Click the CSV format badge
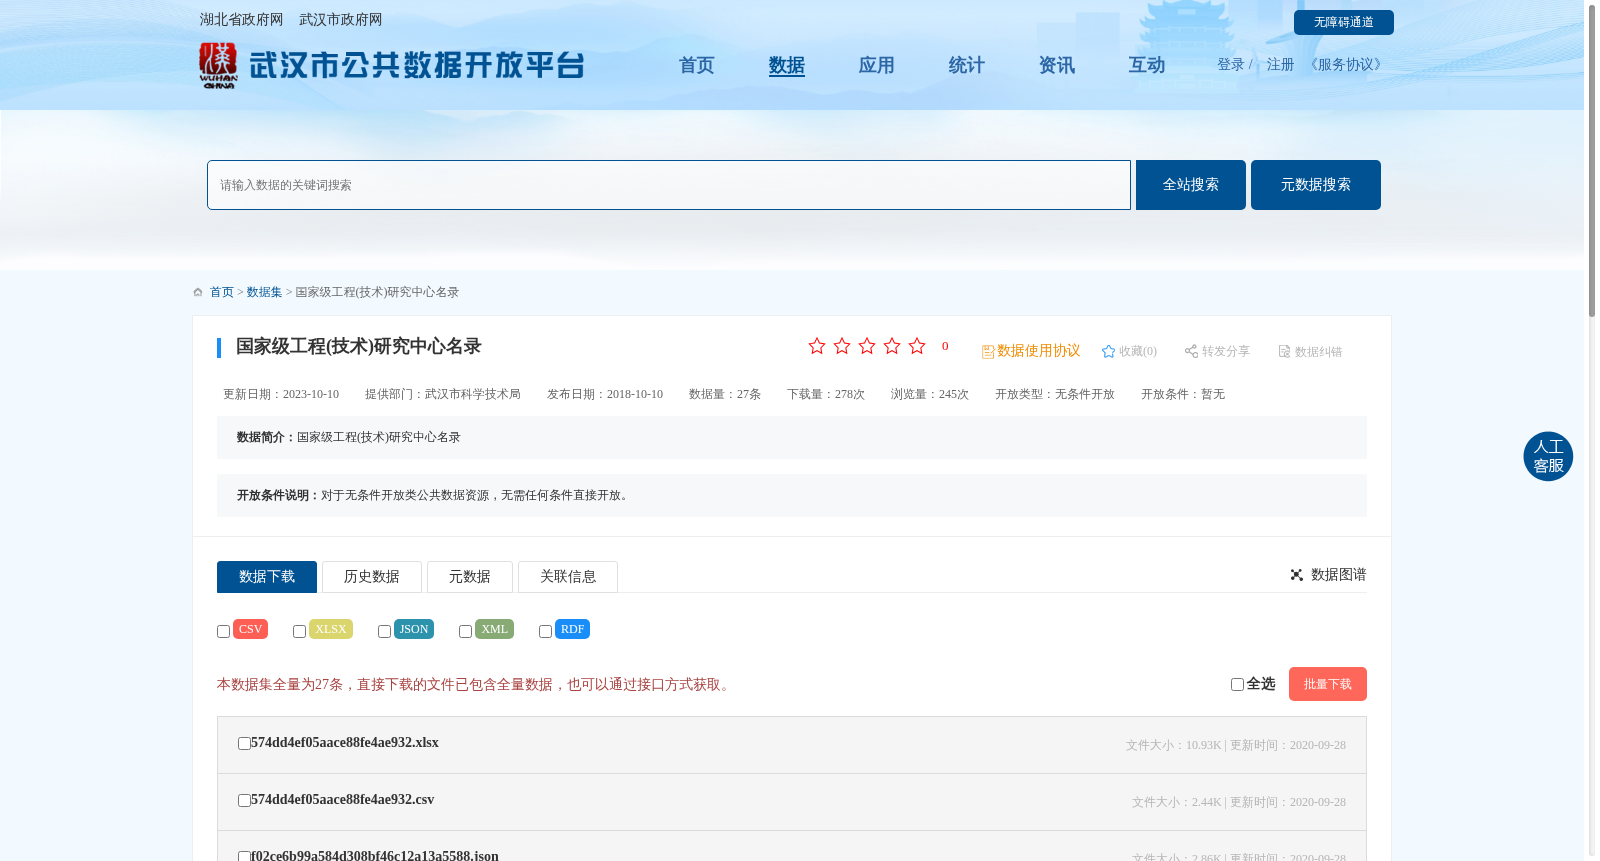 coord(251,629)
